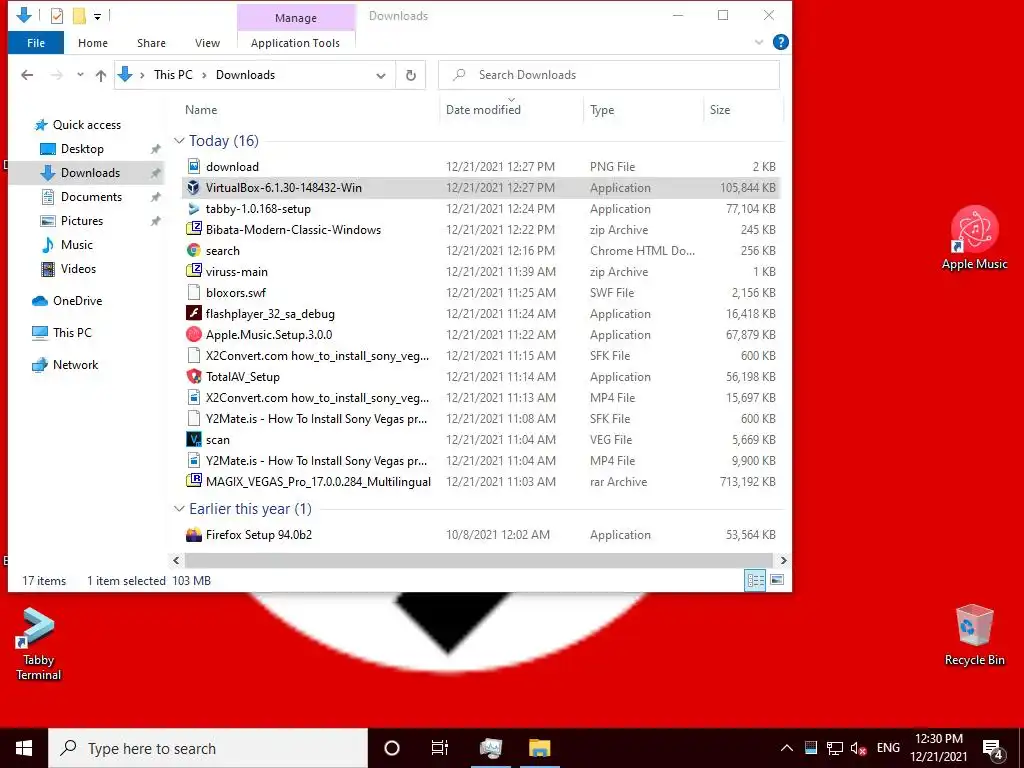
Task: Select Pictures in the navigation pane
Action: pyautogui.click(x=82, y=221)
